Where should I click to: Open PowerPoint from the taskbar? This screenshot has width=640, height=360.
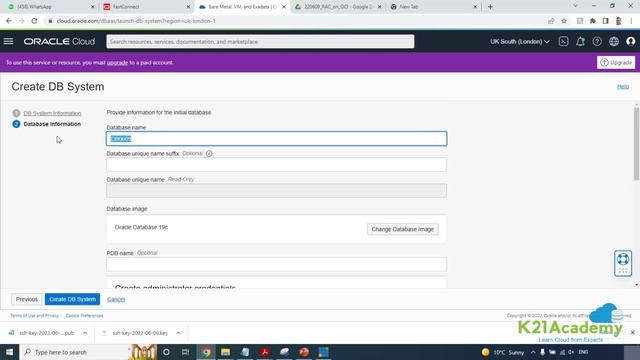[304, 352]
